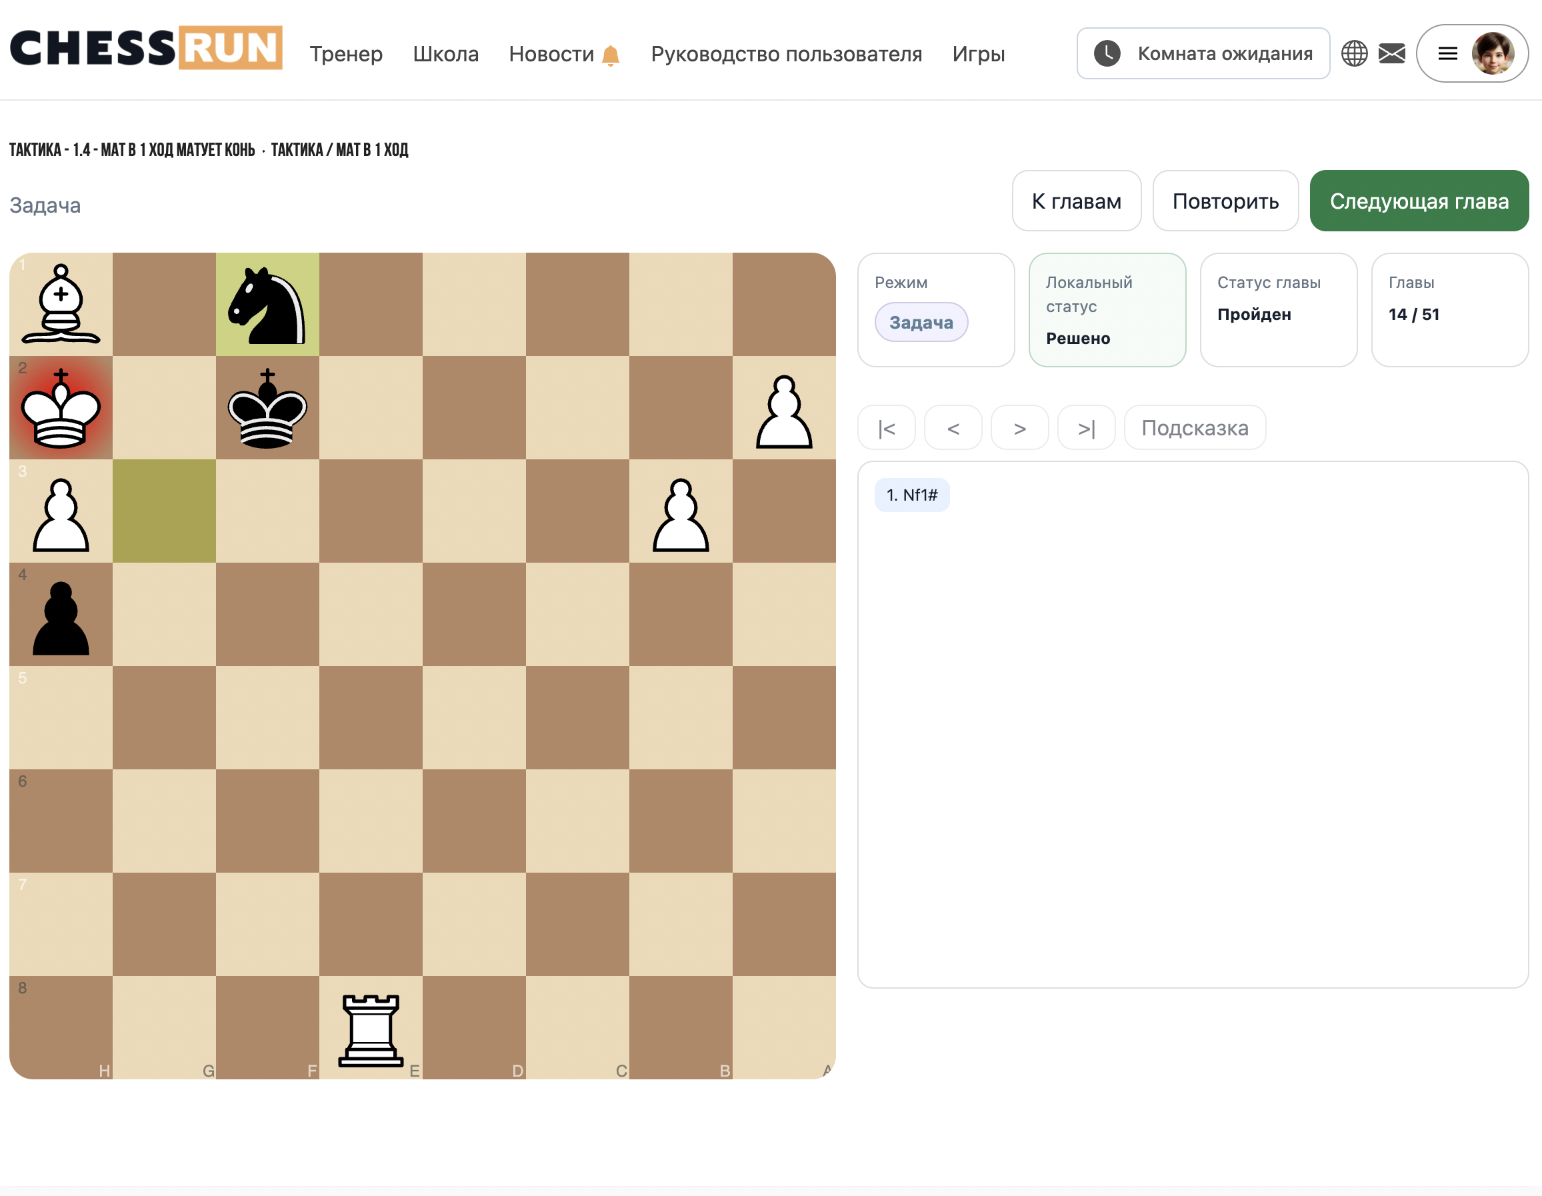Select the white bishop on the board

point(61,304)
